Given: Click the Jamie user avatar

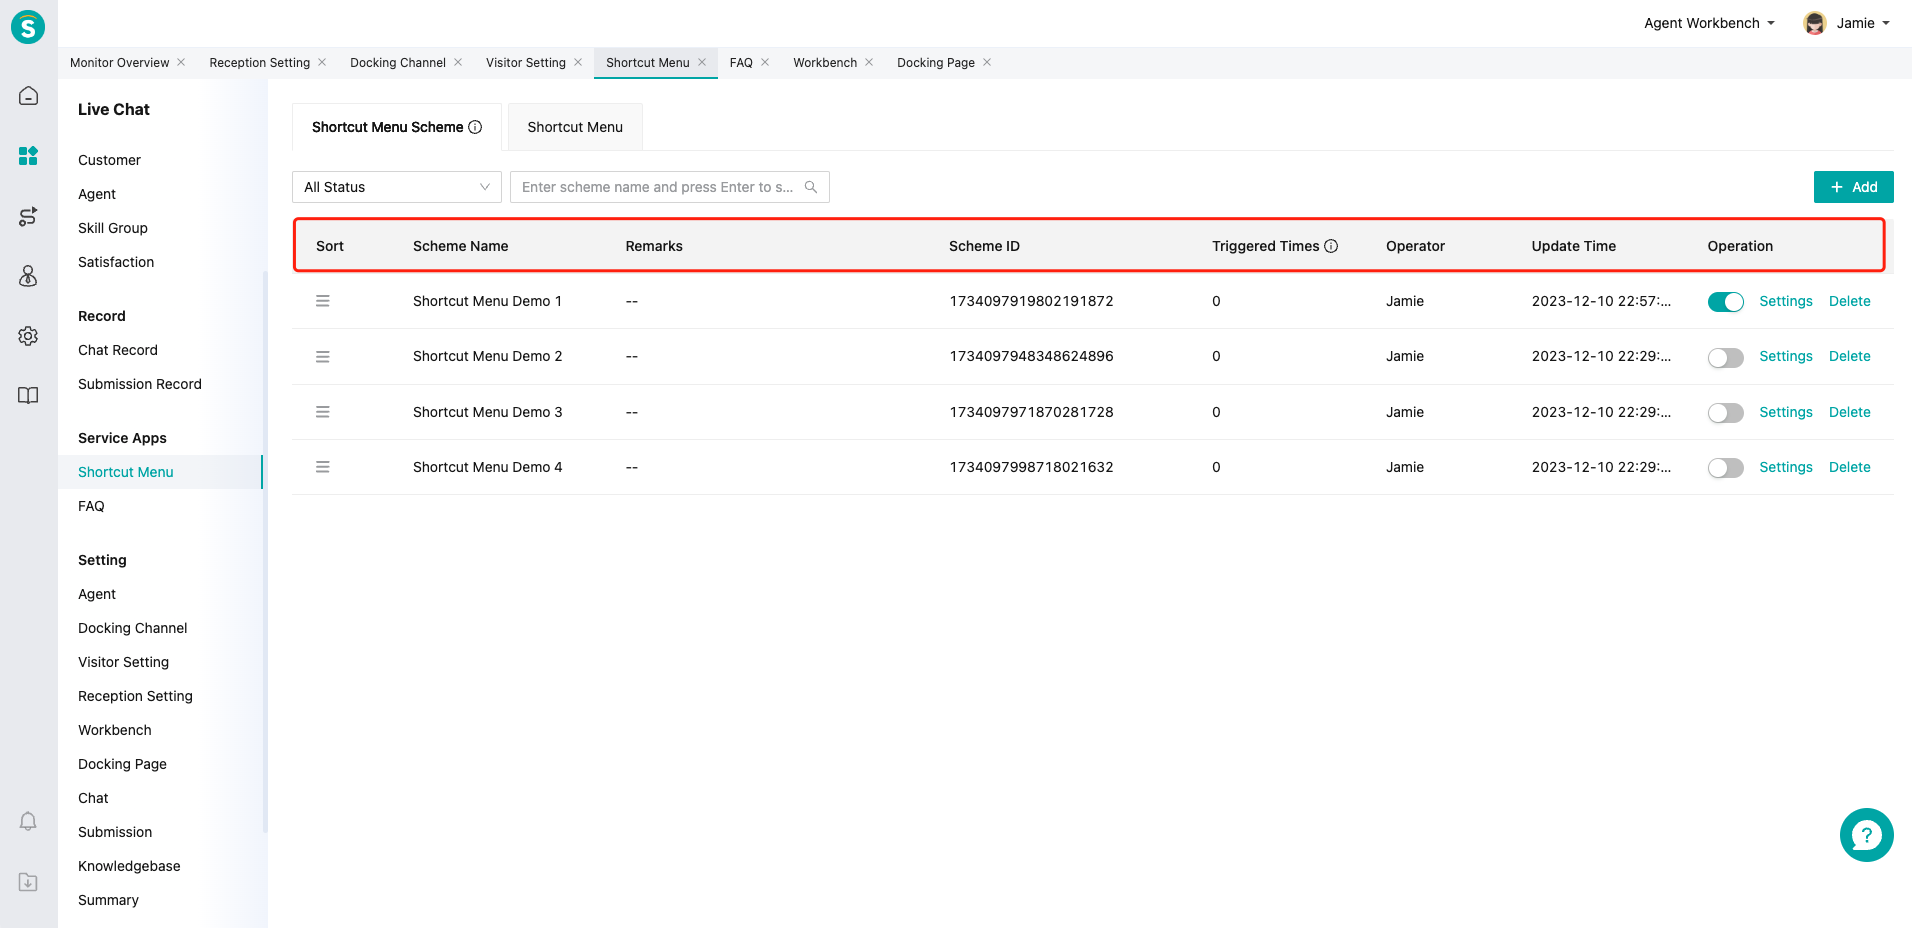Looking at the screenshot, I should tap(1815, 23).
